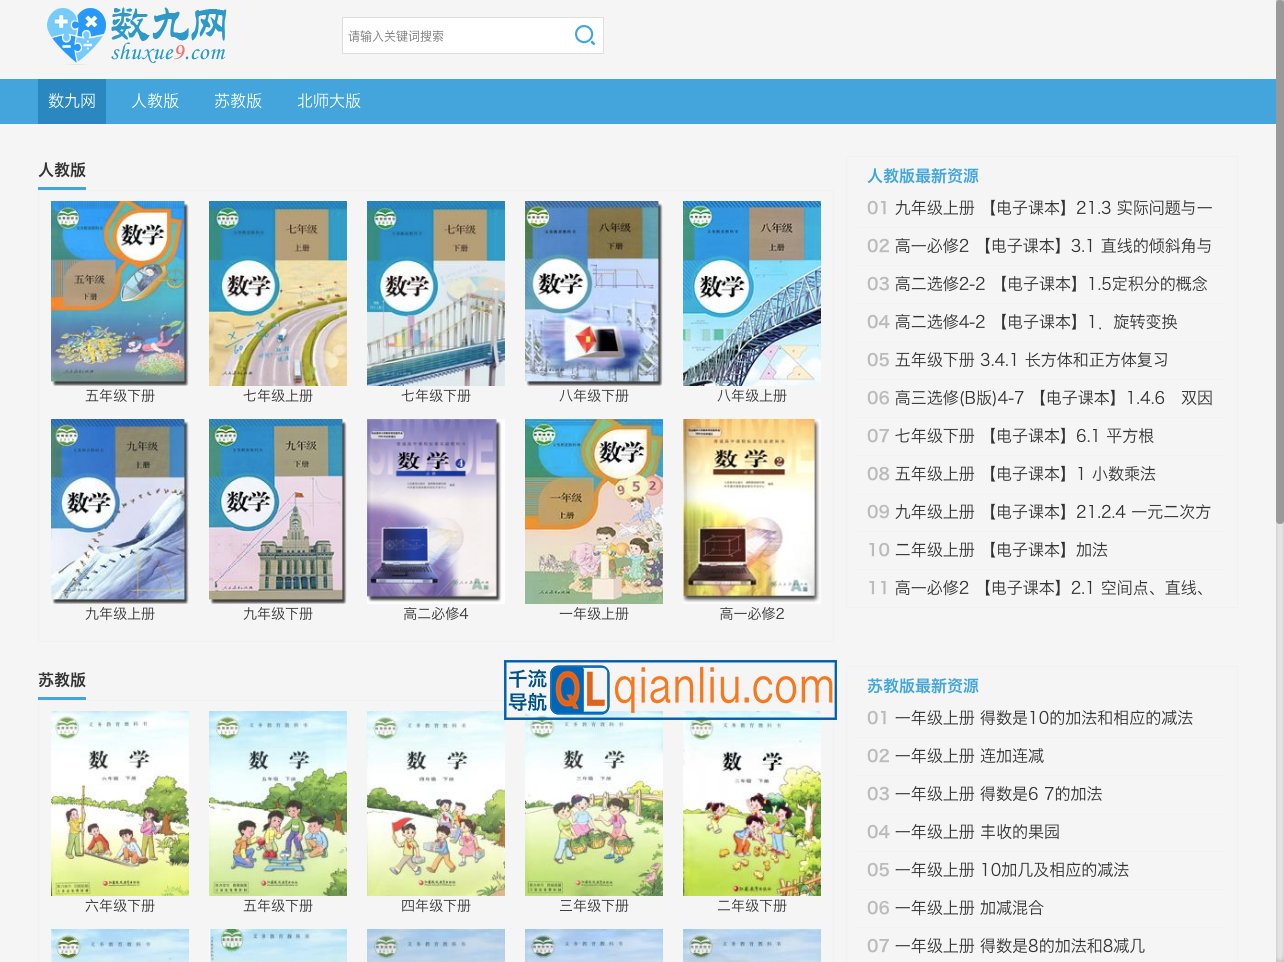Screen dimensions: 1284x962
Task: Switch to the 人教版 navigation tab
Action: tap(155, 101)
